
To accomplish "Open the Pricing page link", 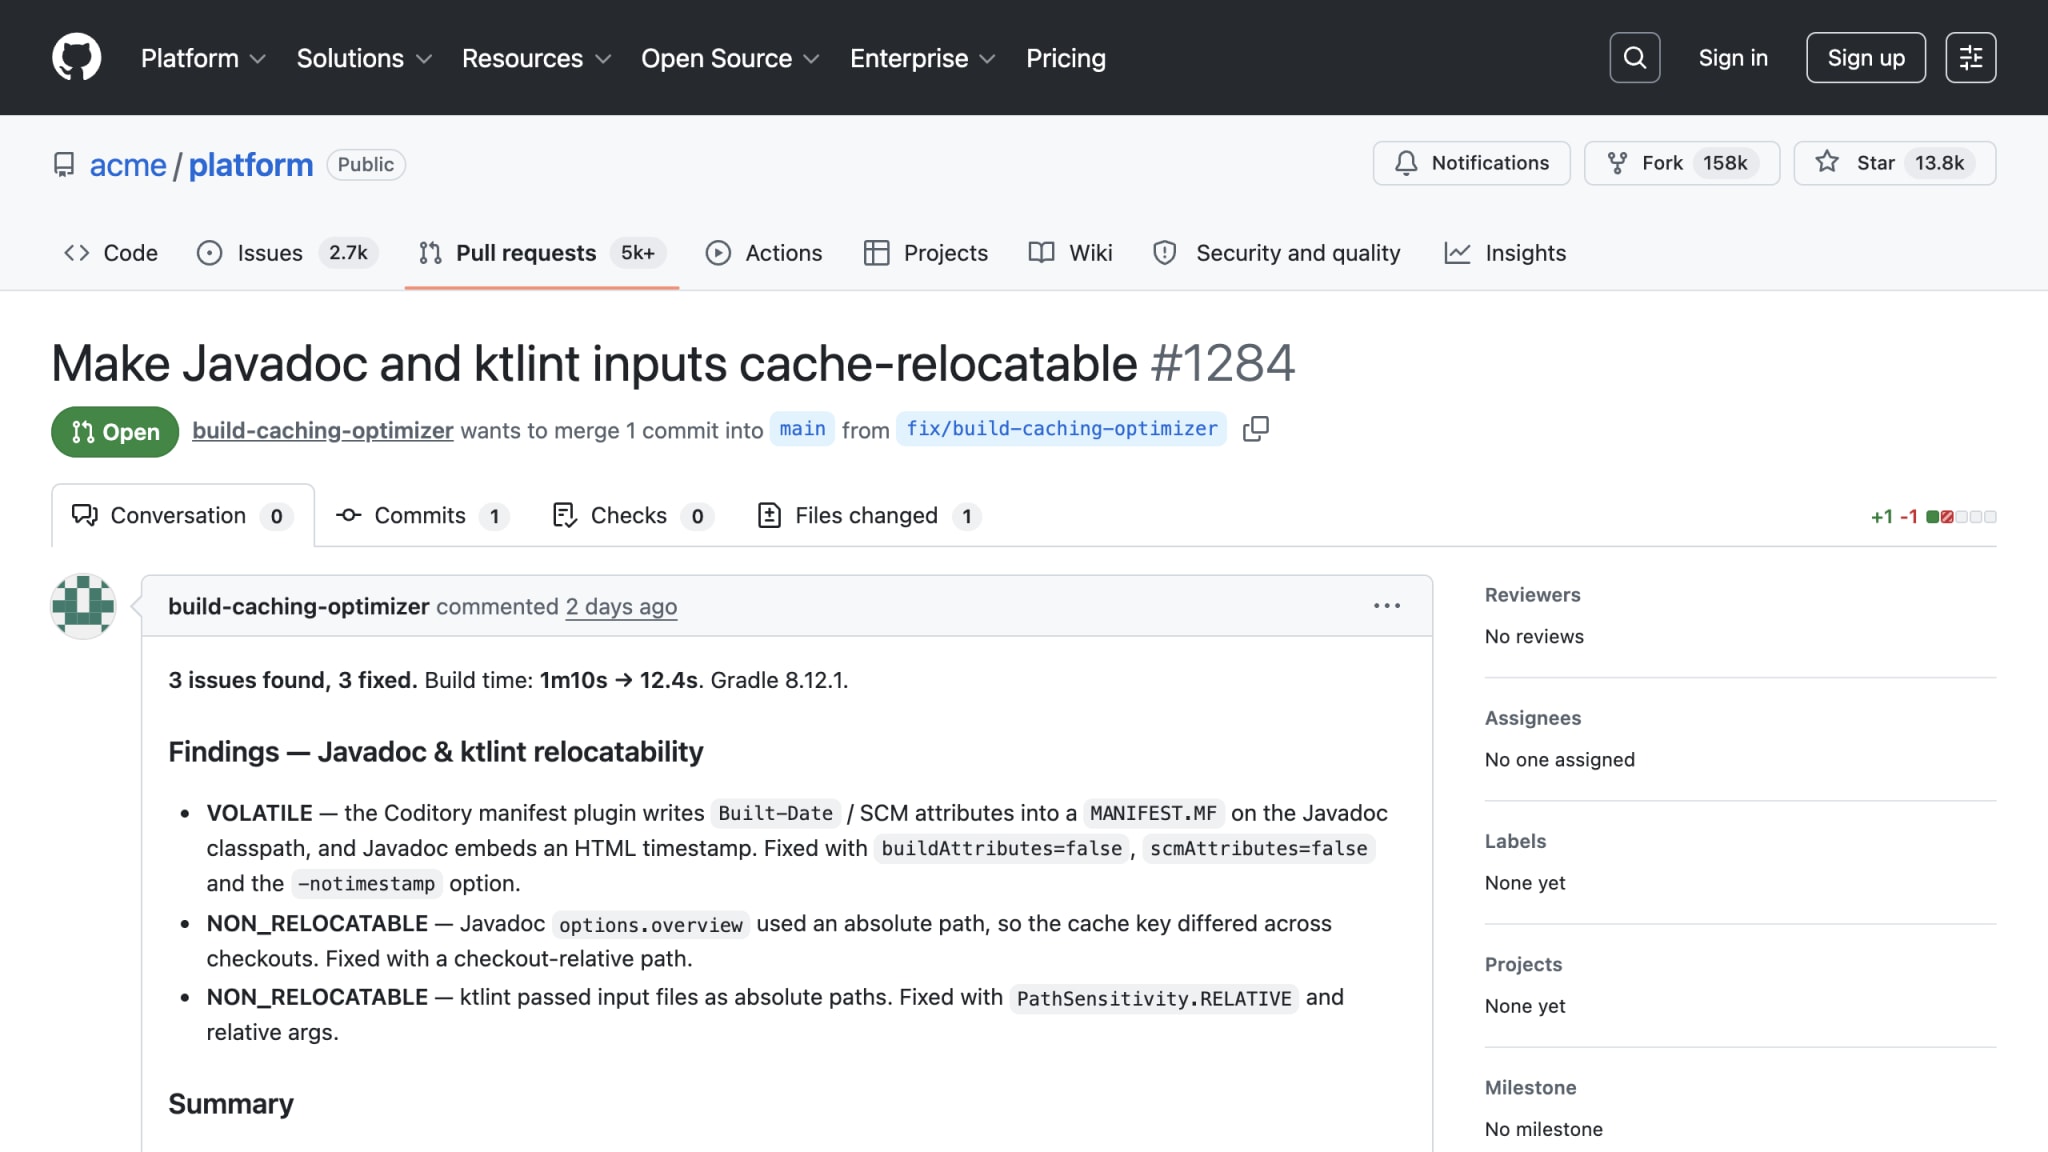I will pos(1066,58).
